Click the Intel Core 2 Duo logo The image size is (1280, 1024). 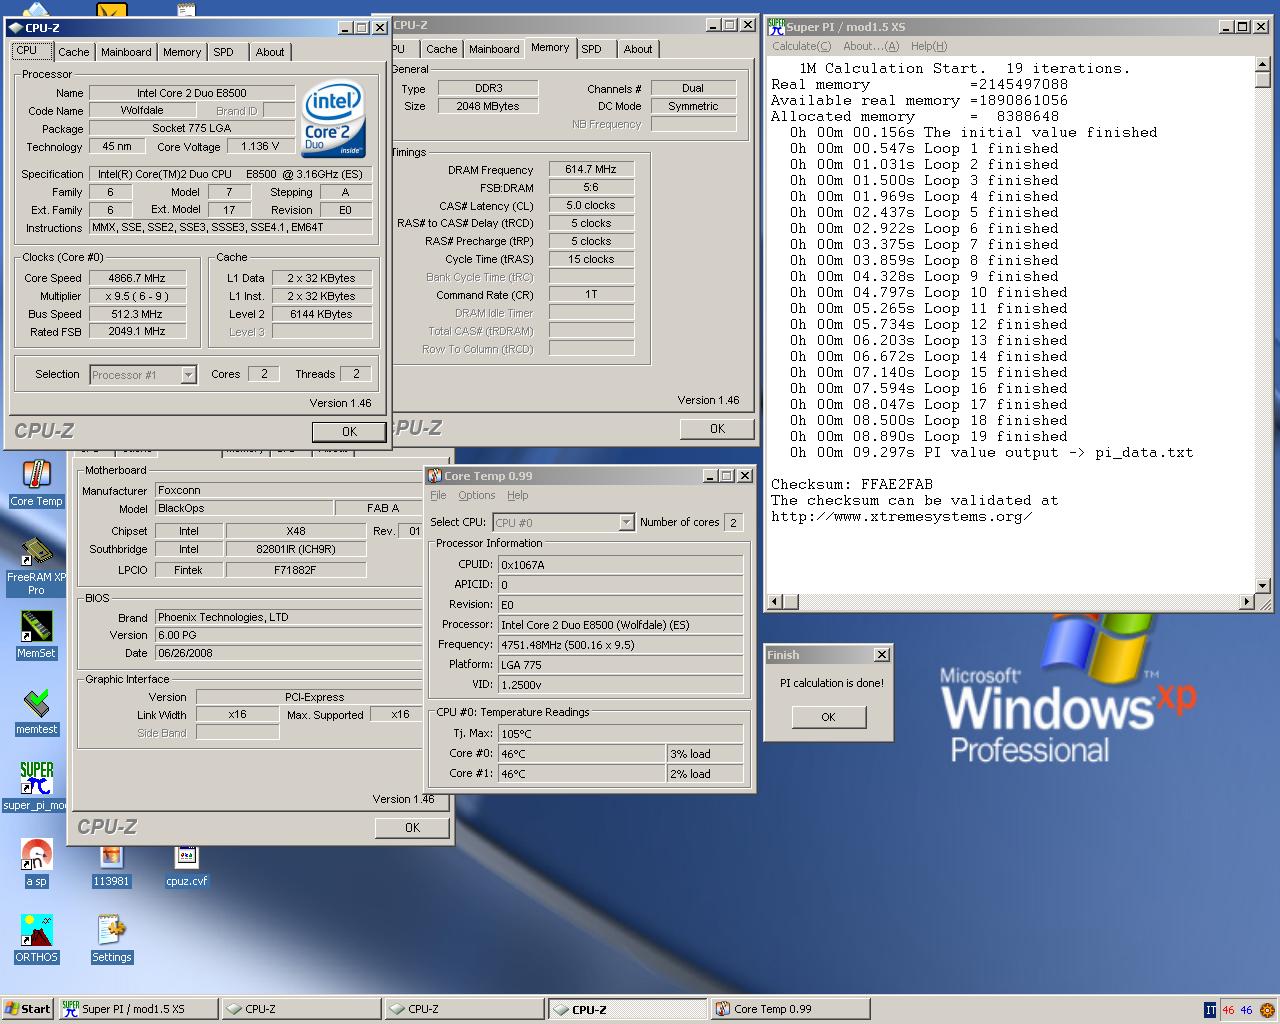(333, 119)
